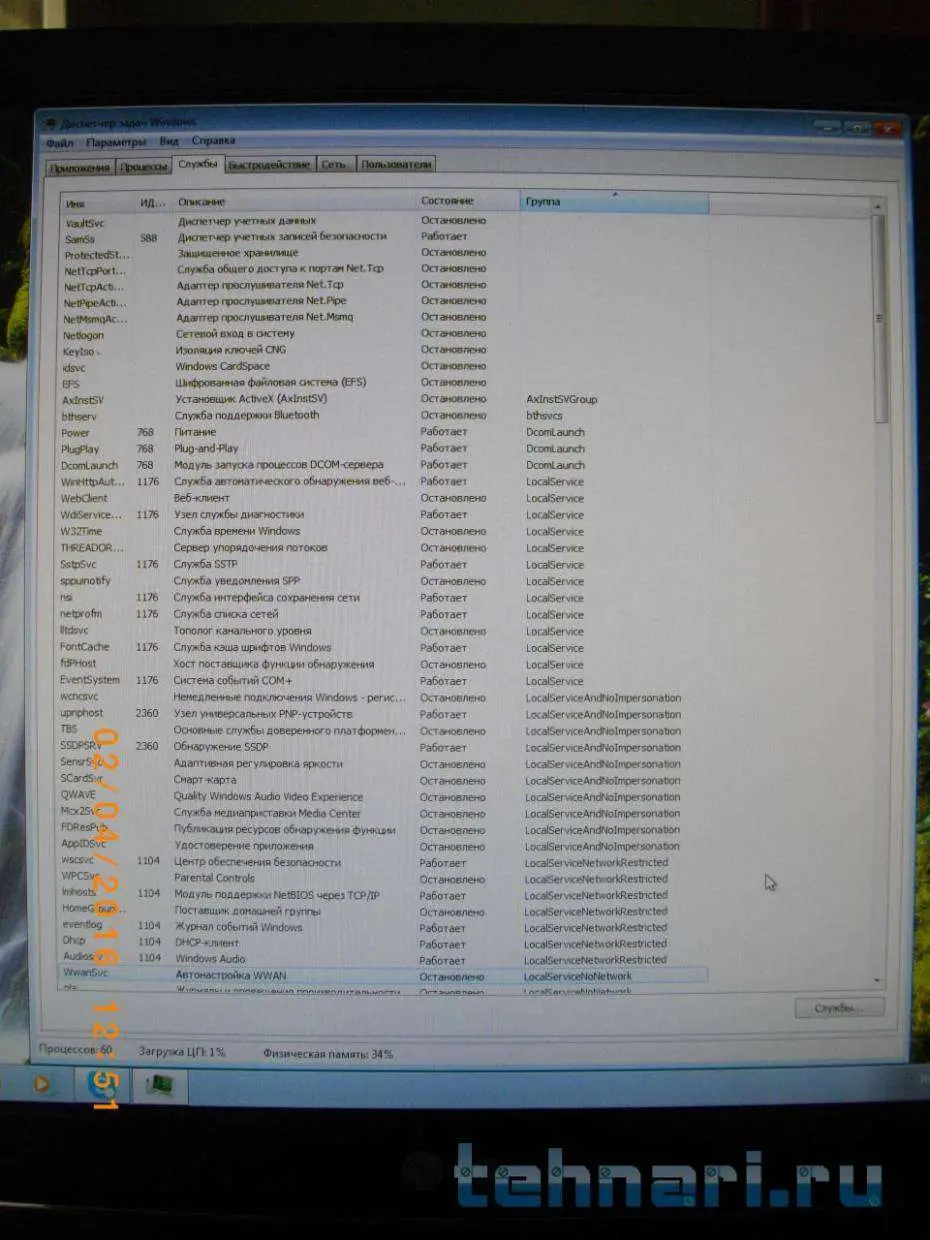Sort by the Группа column header
The image size is (930, 1240).
click(x=614, y=202)
